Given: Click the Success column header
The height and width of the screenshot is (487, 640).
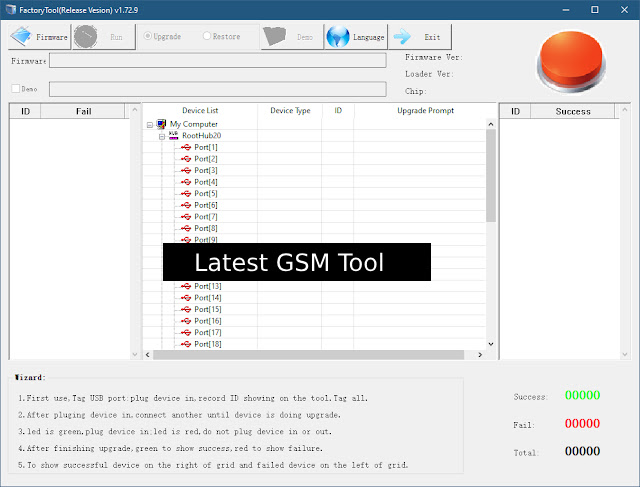Looking at the screenshot, I should coord(573,111).
